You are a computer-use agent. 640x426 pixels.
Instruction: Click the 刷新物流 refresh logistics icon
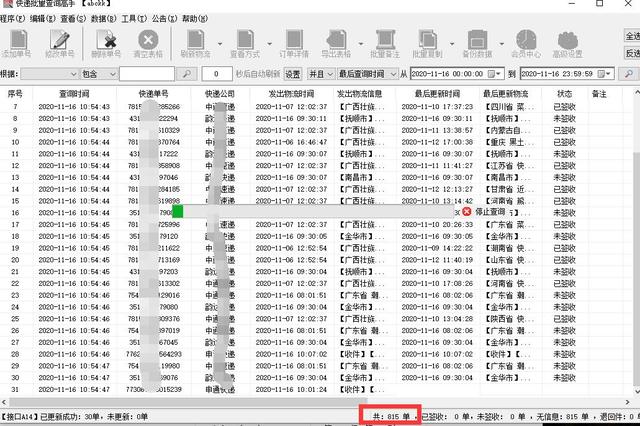tap(196, 40)
